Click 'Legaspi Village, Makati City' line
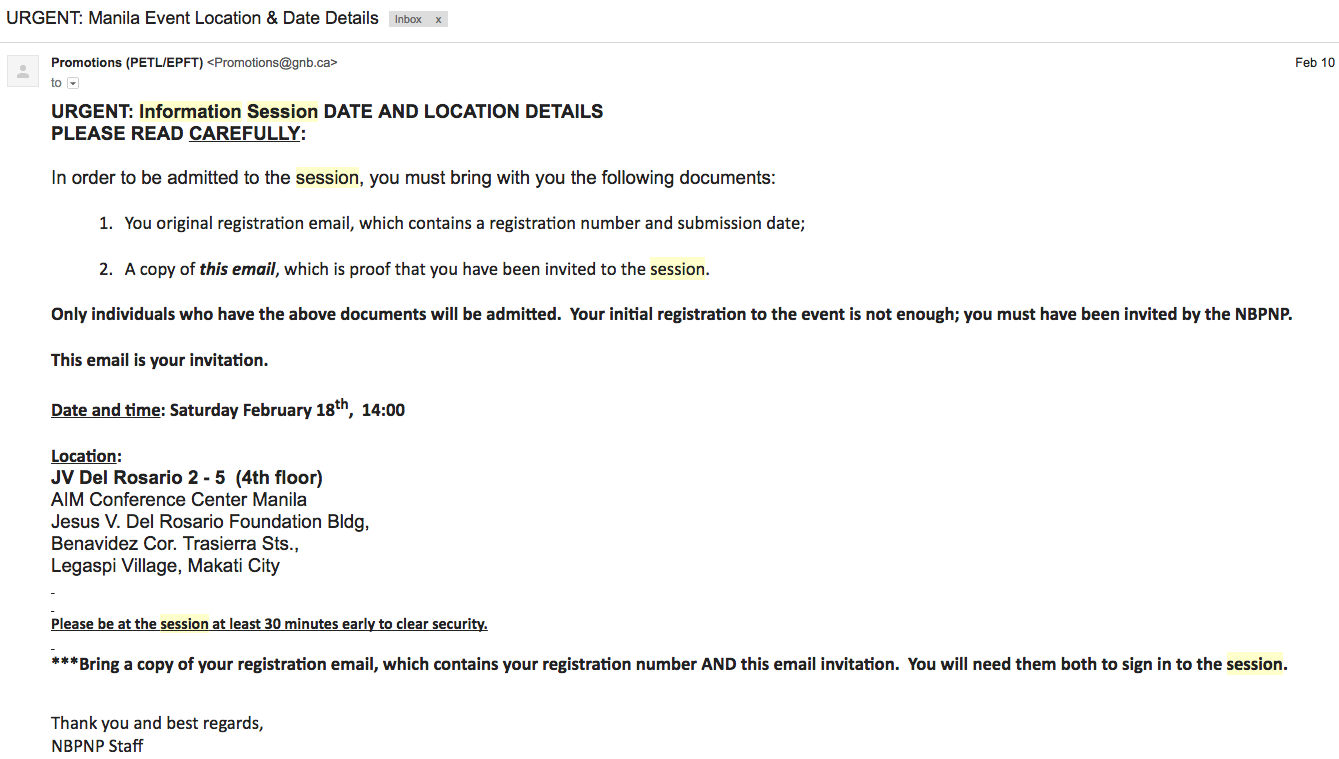1339x759 pixels. [x=165, y=566]
